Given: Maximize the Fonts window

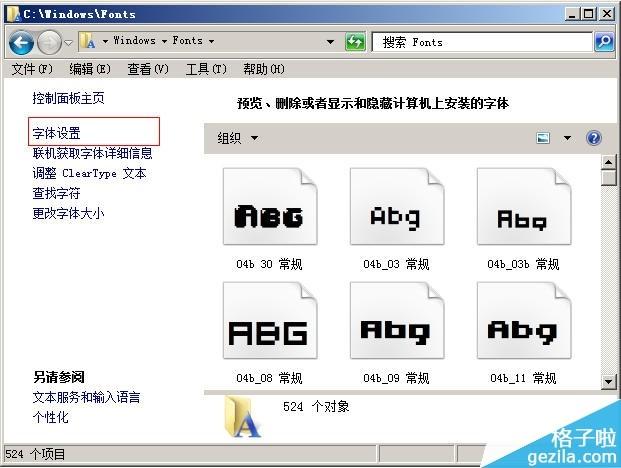Looking at the screenshot, I should click(x=589, y=14).
